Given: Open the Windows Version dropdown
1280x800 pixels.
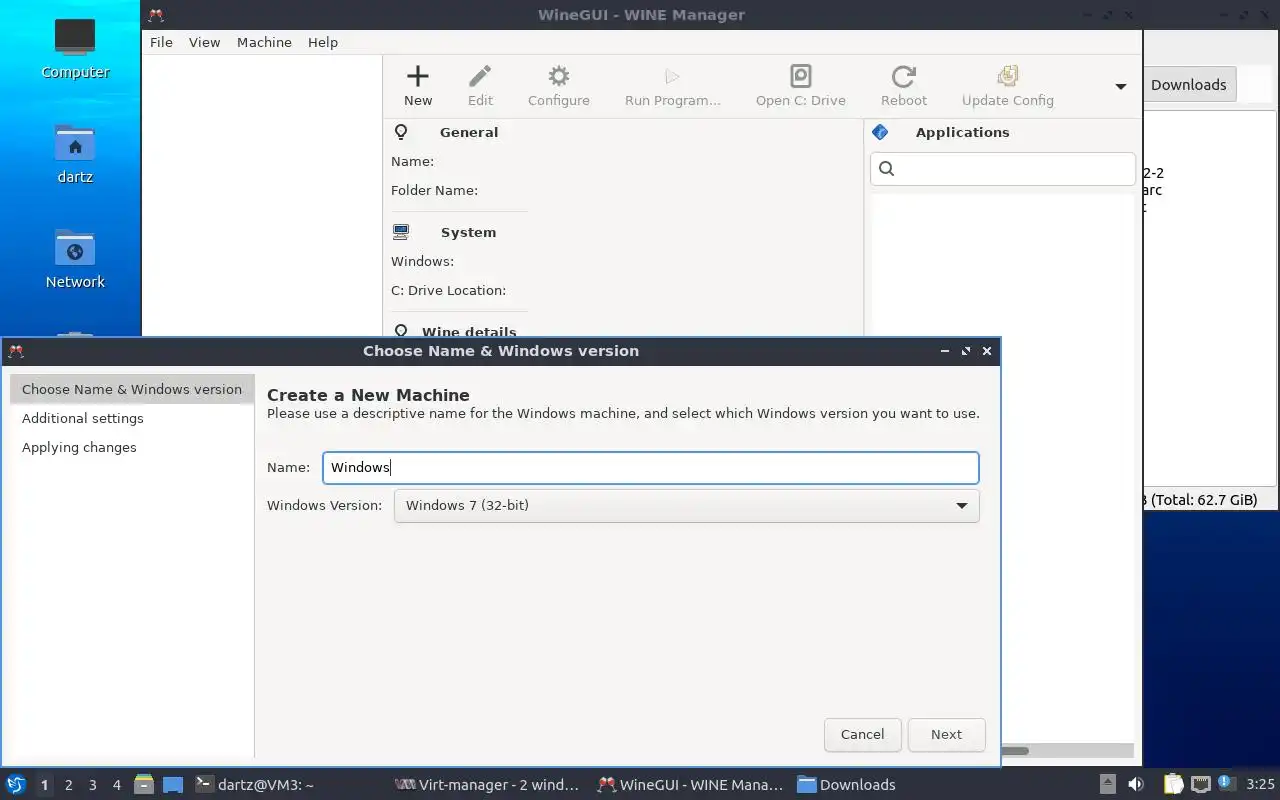Looking at the screenshot, I should click(x=686, y=505).
